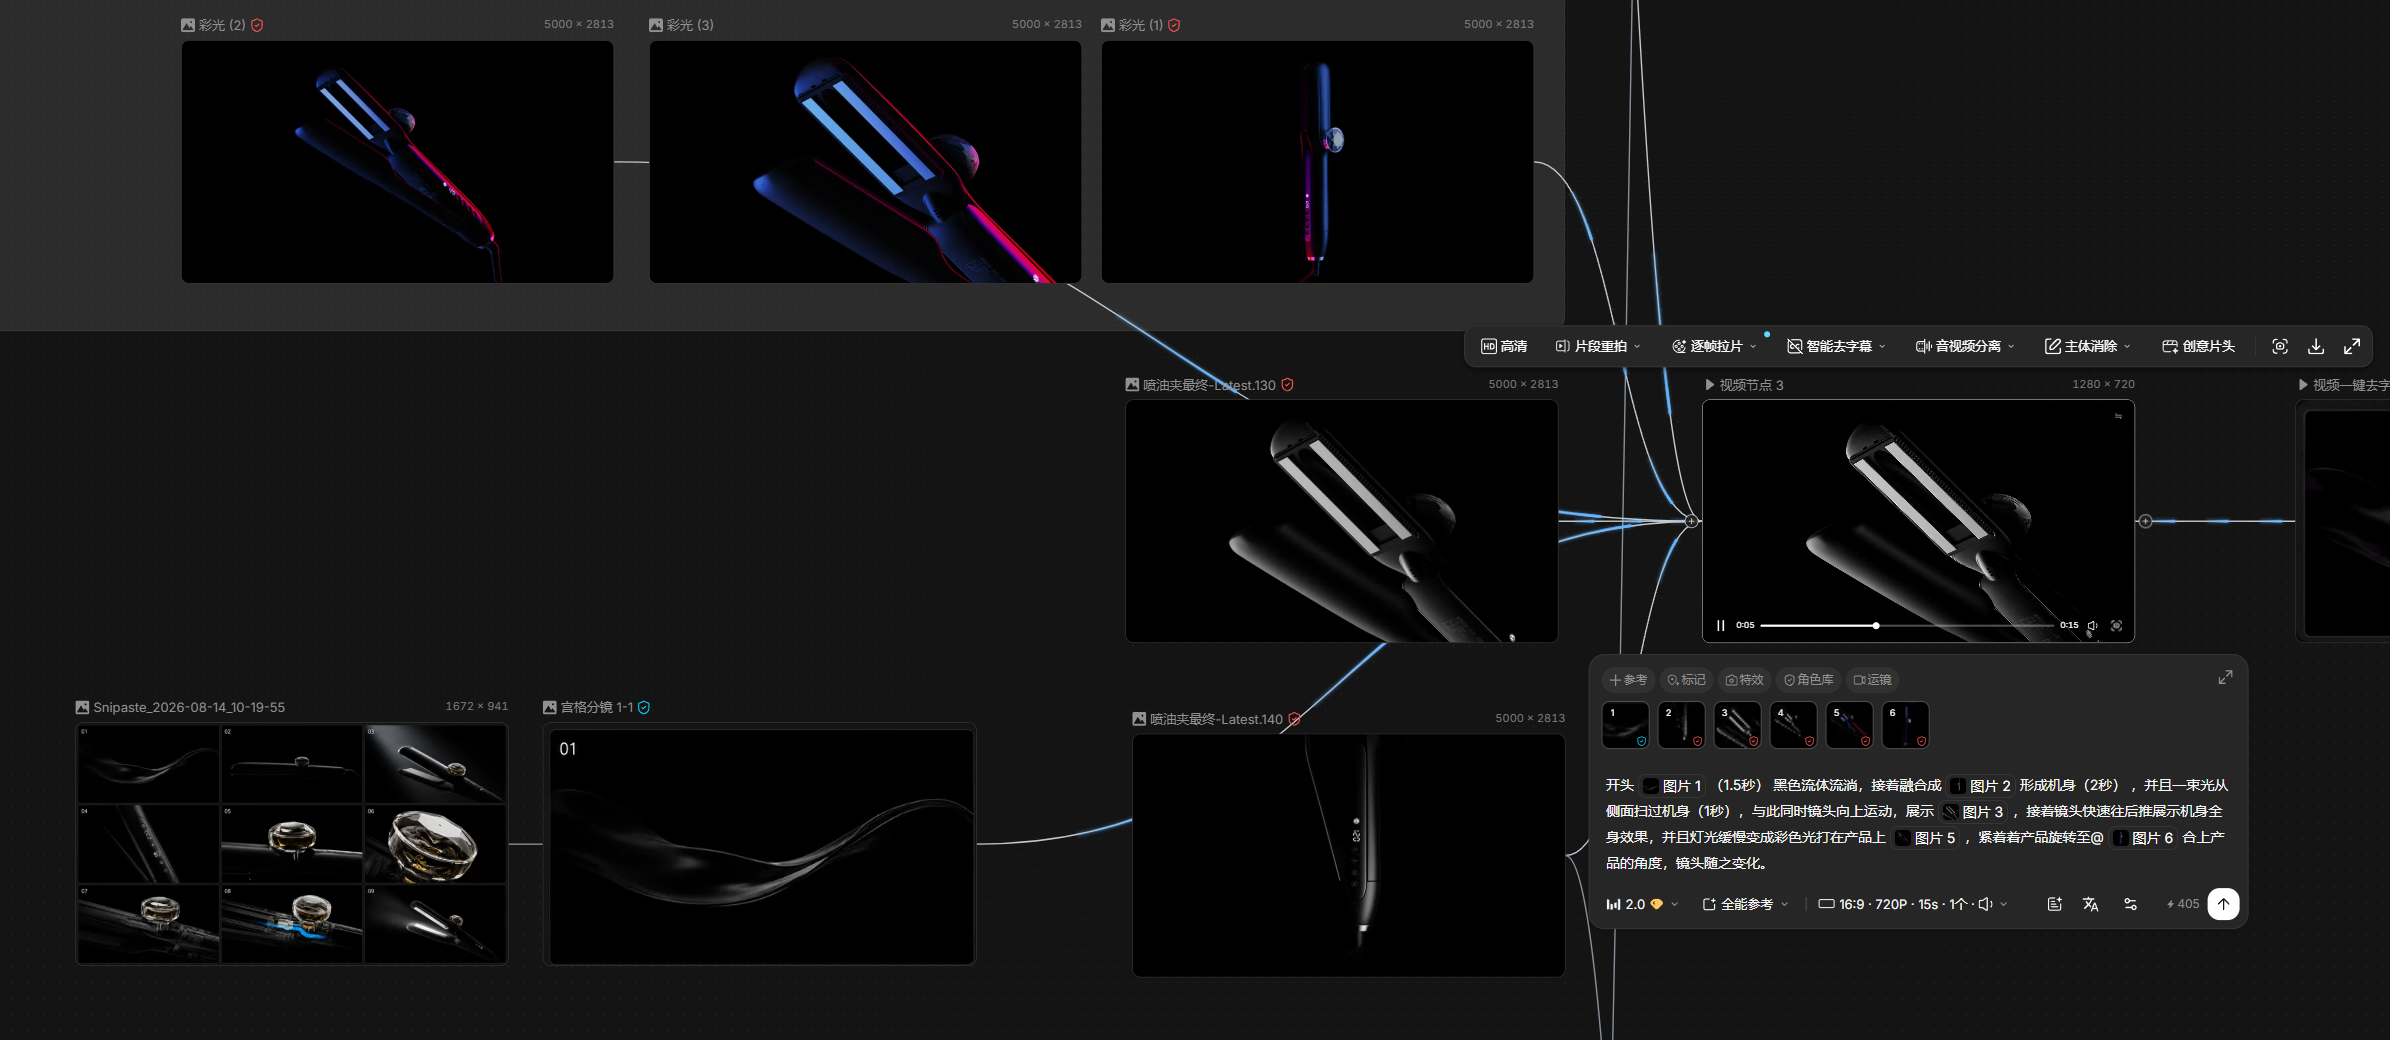Image resolution: width=2390 pixels, height=1040 pixels.
Task: Select reference thumbnail number 3
Action: tap(1737, 726)
